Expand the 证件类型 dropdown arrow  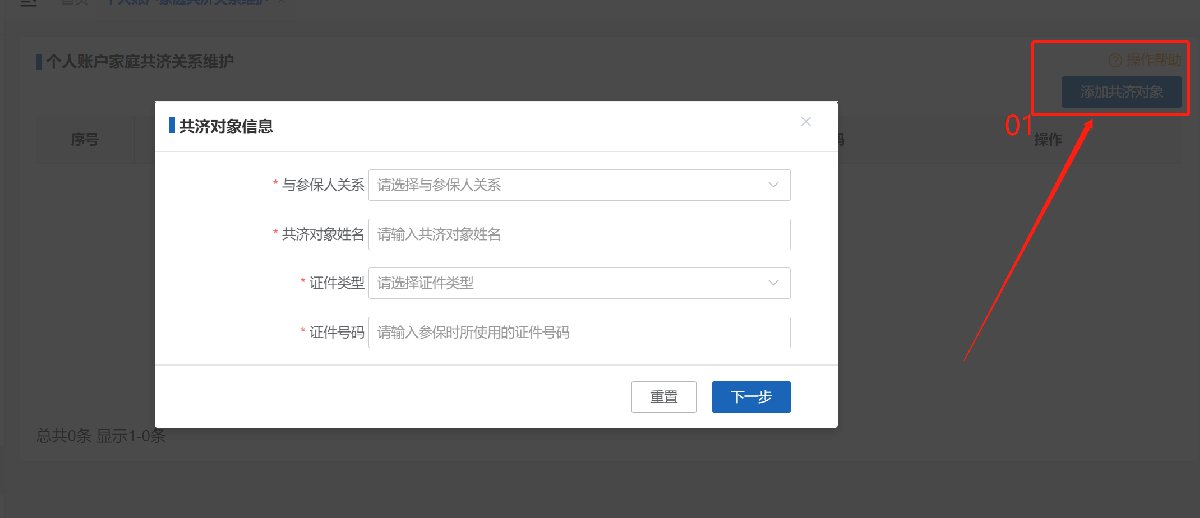pyautogui.click(x=773, y=283)
